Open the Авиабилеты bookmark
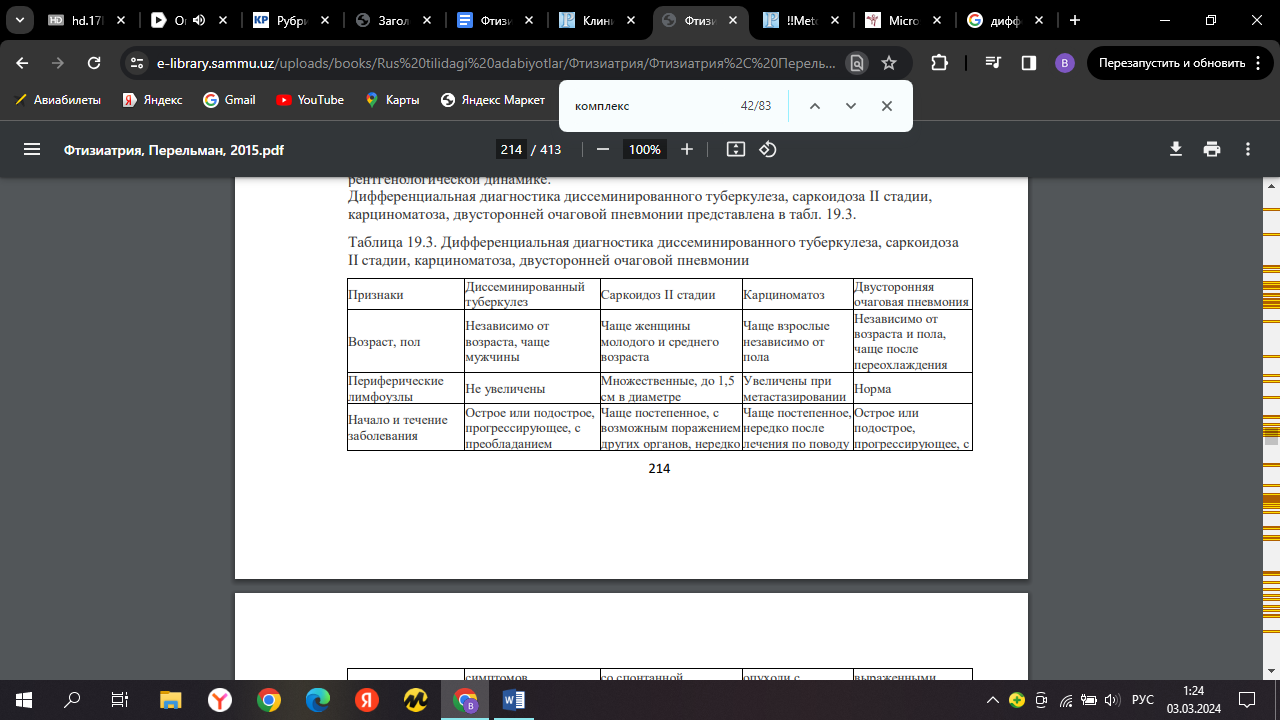 pos(59,100)
